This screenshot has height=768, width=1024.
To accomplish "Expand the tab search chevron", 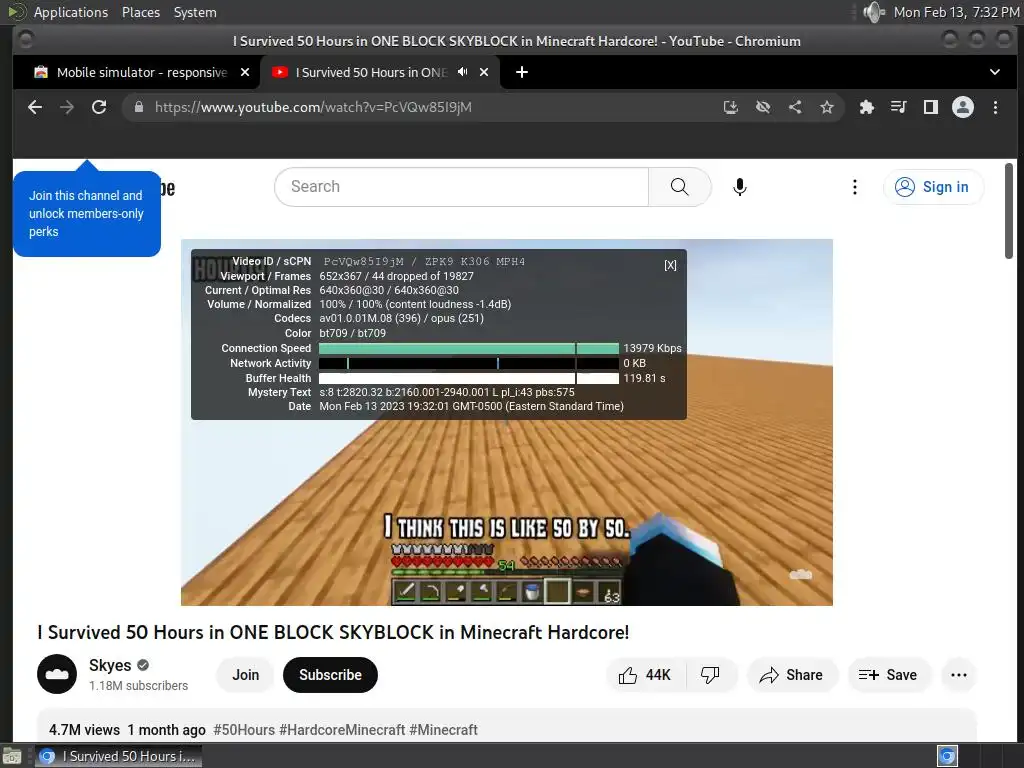I will [x=995, y=72].
